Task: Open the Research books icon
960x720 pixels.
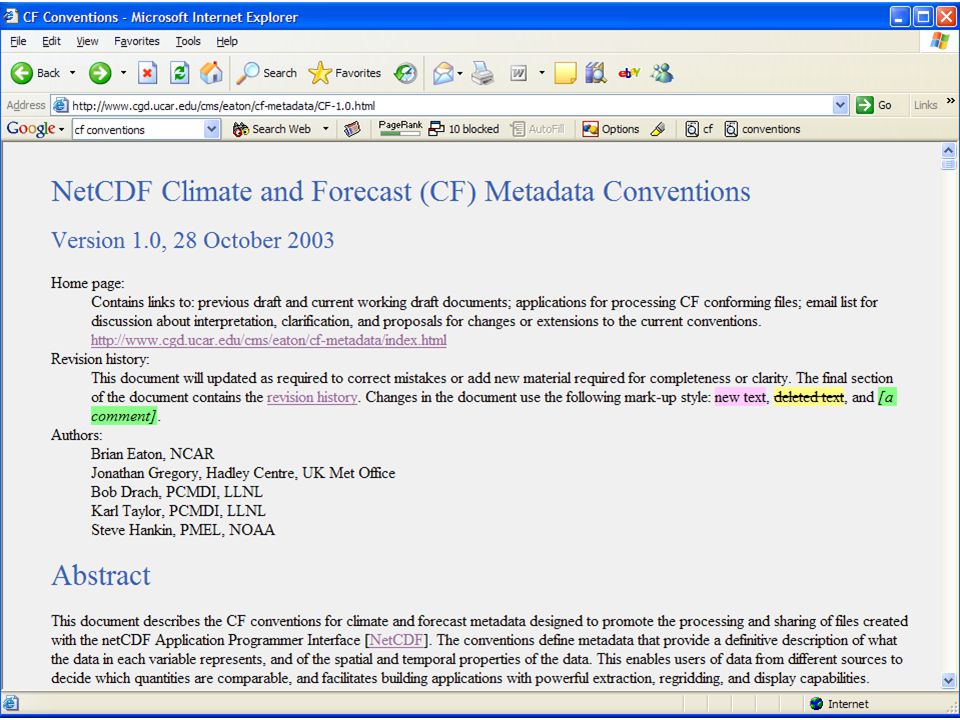Action: (596, 73)
